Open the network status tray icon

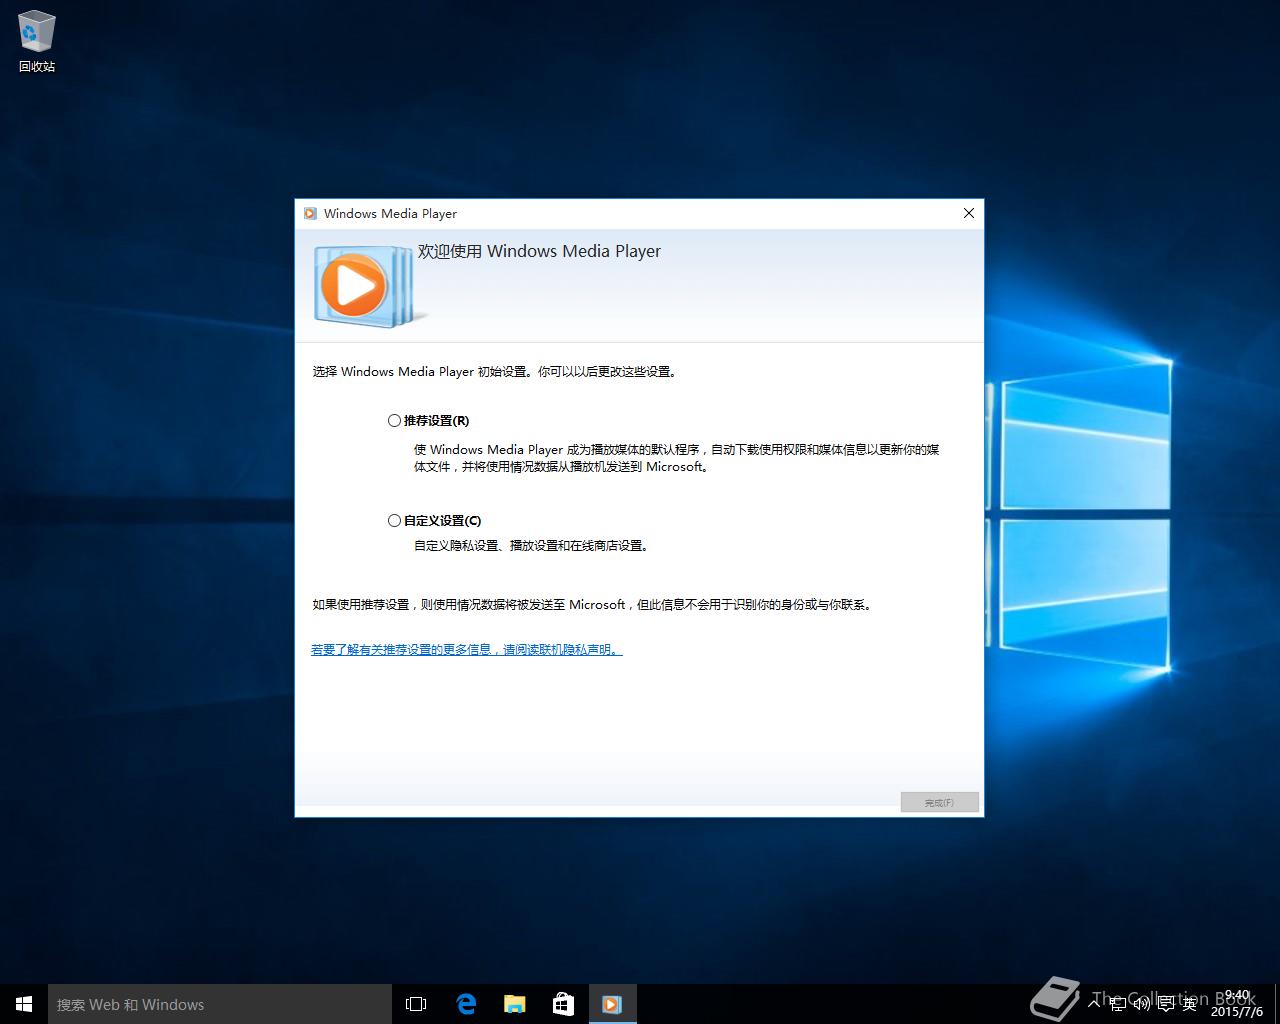(1118, 1004)
